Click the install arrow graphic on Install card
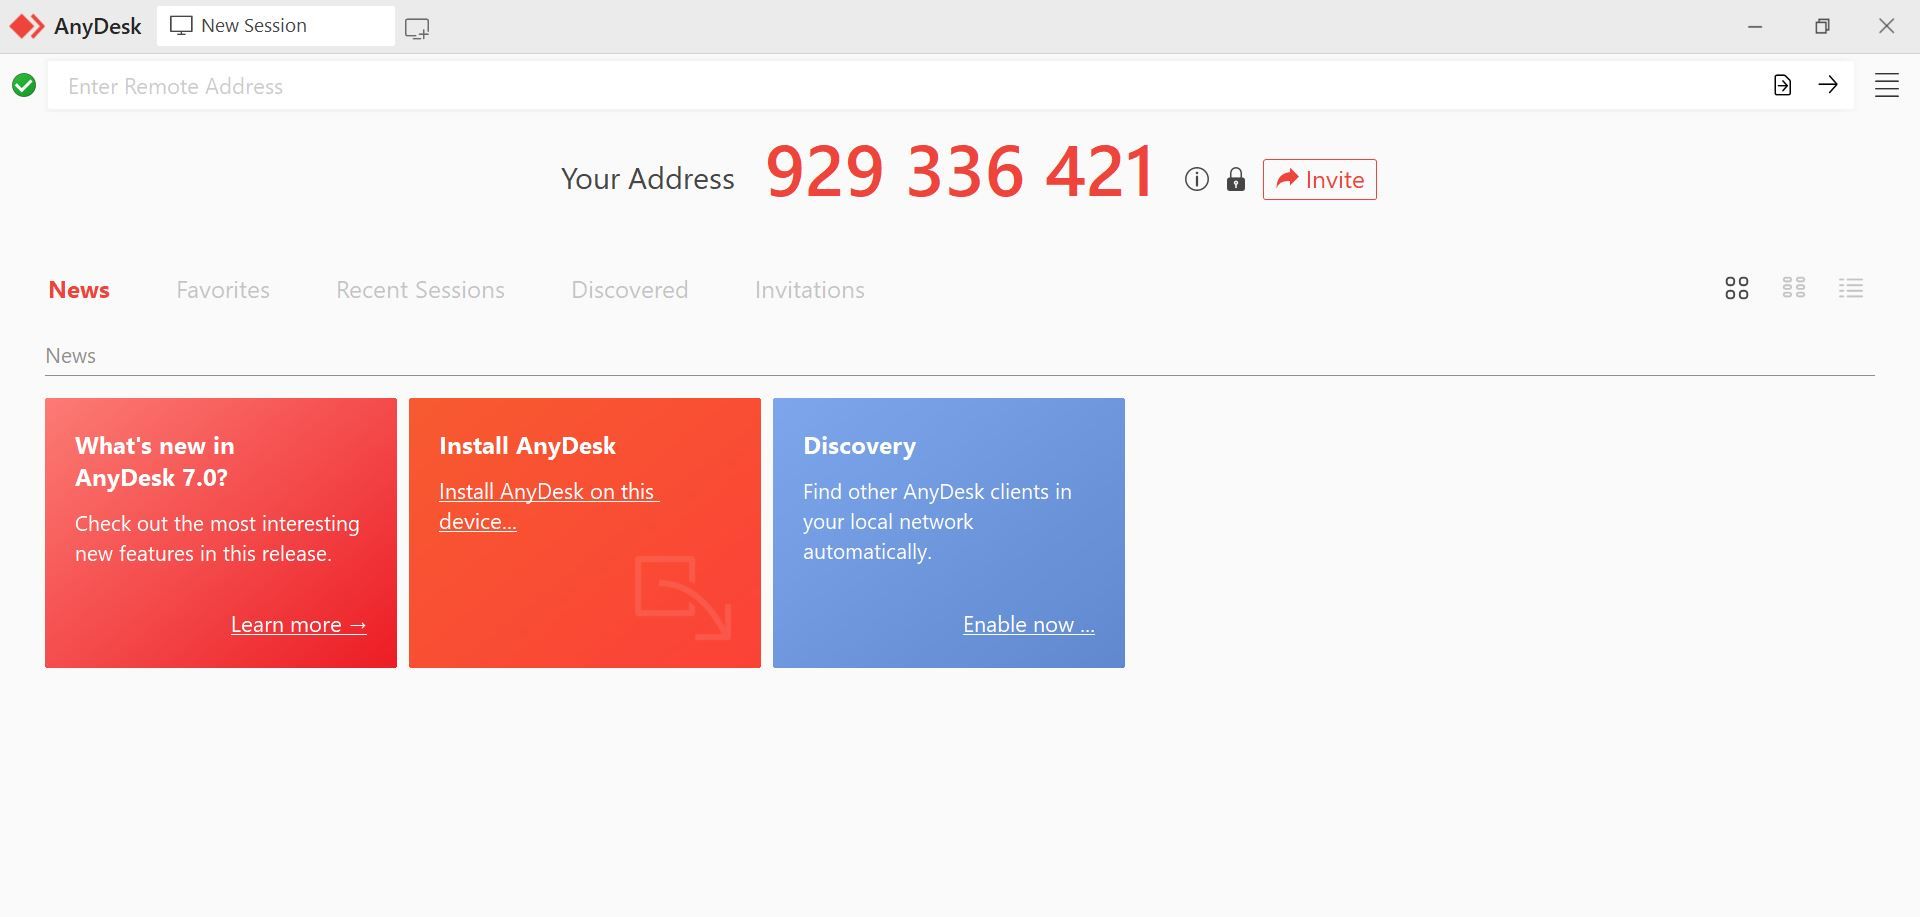 click(x=683, y=597)
